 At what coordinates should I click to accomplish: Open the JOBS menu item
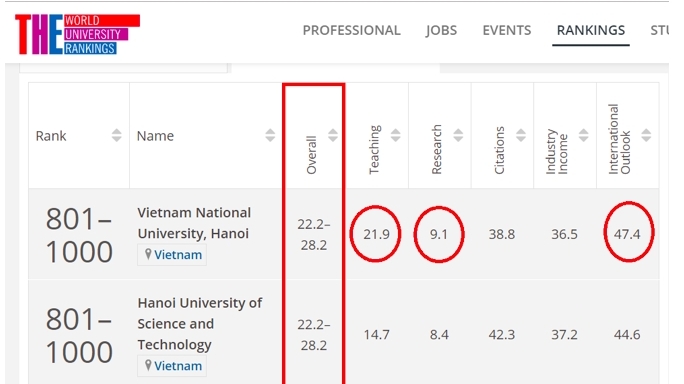tap(441, 30)
